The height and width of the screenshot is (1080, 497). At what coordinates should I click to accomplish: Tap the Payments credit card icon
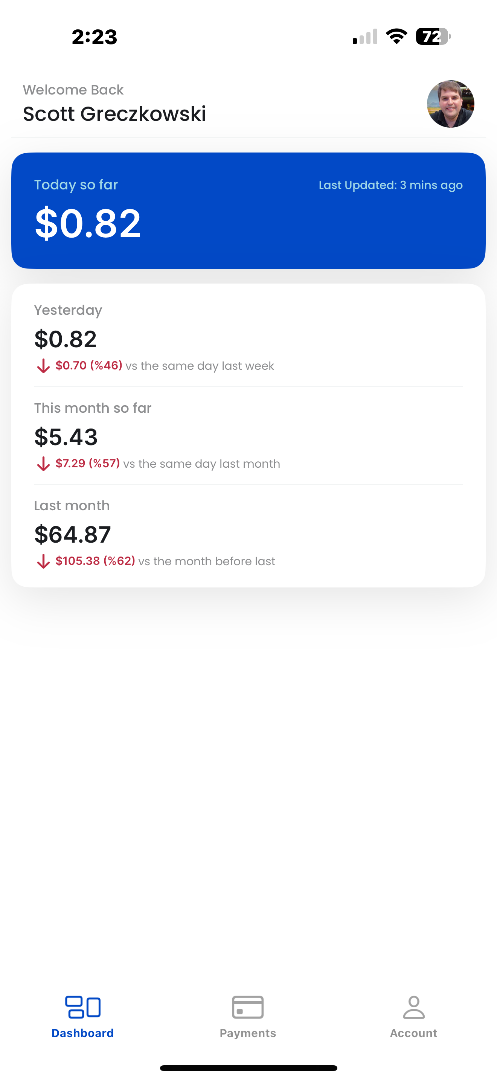pyautogui.click(x=248, y=1007)
